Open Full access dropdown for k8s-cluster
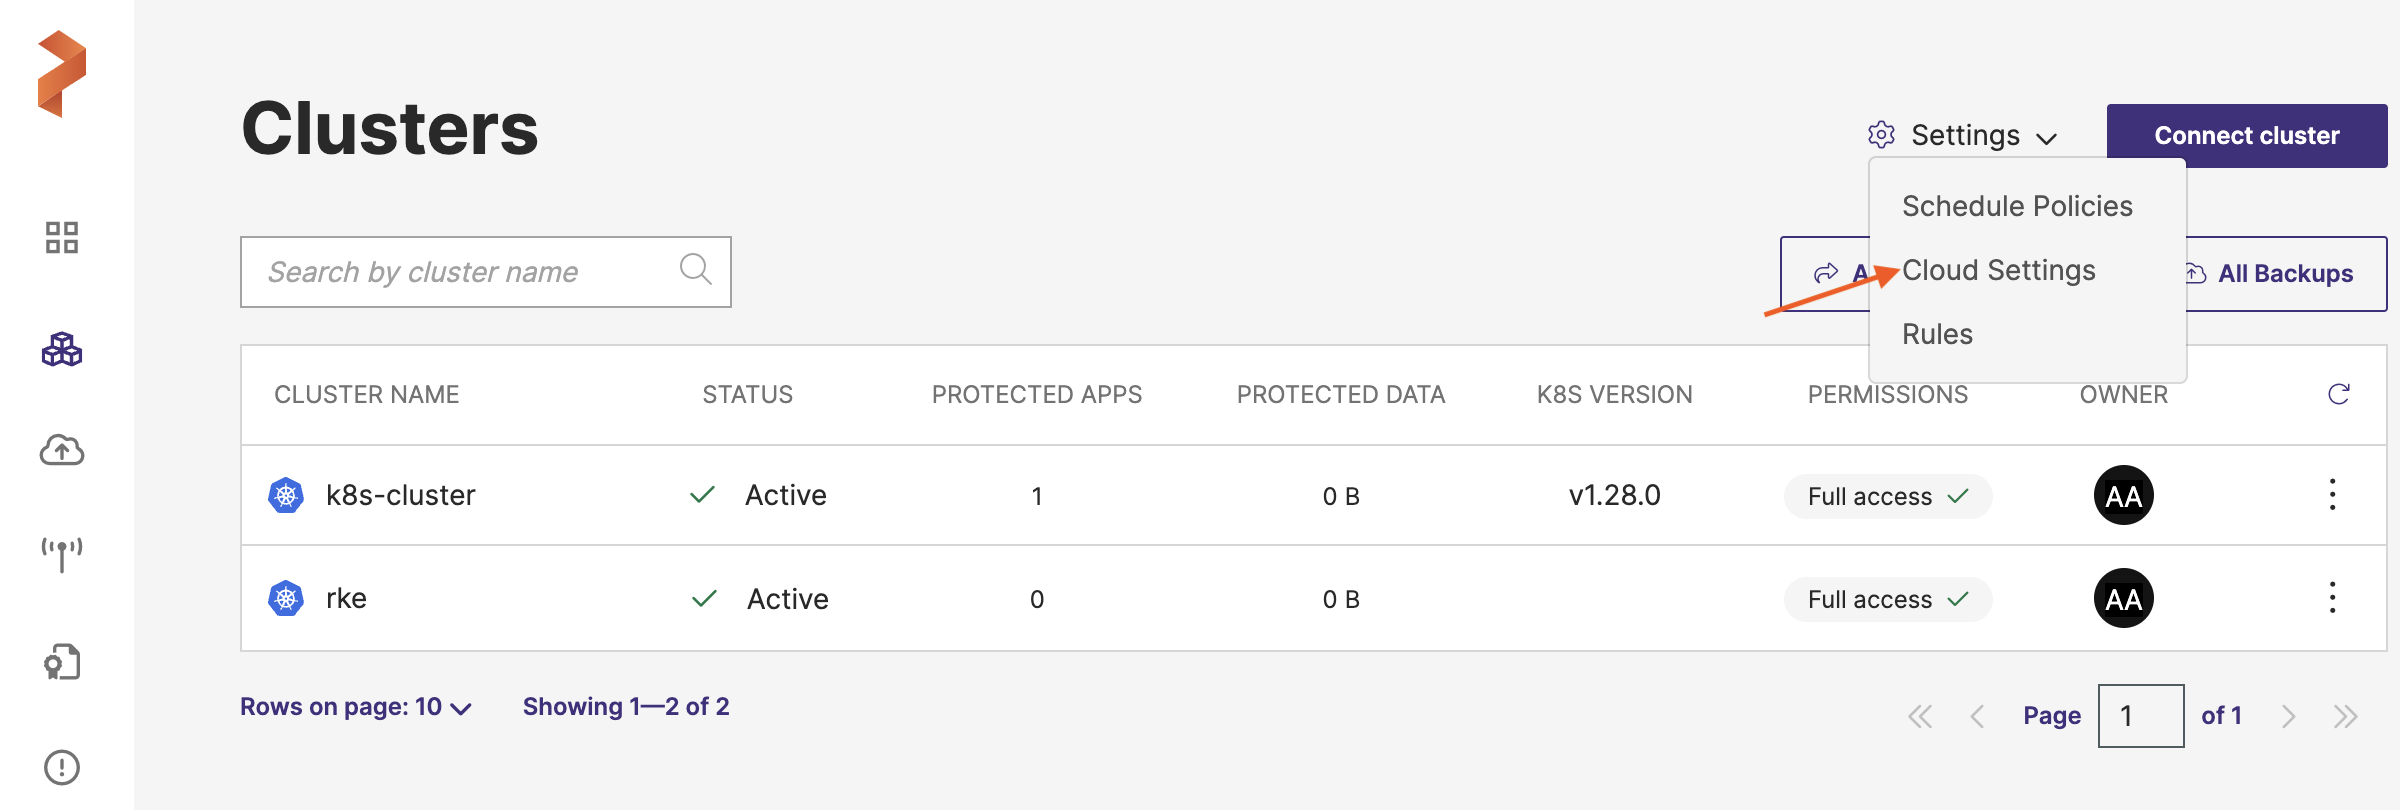 (x=1887, y=496)
